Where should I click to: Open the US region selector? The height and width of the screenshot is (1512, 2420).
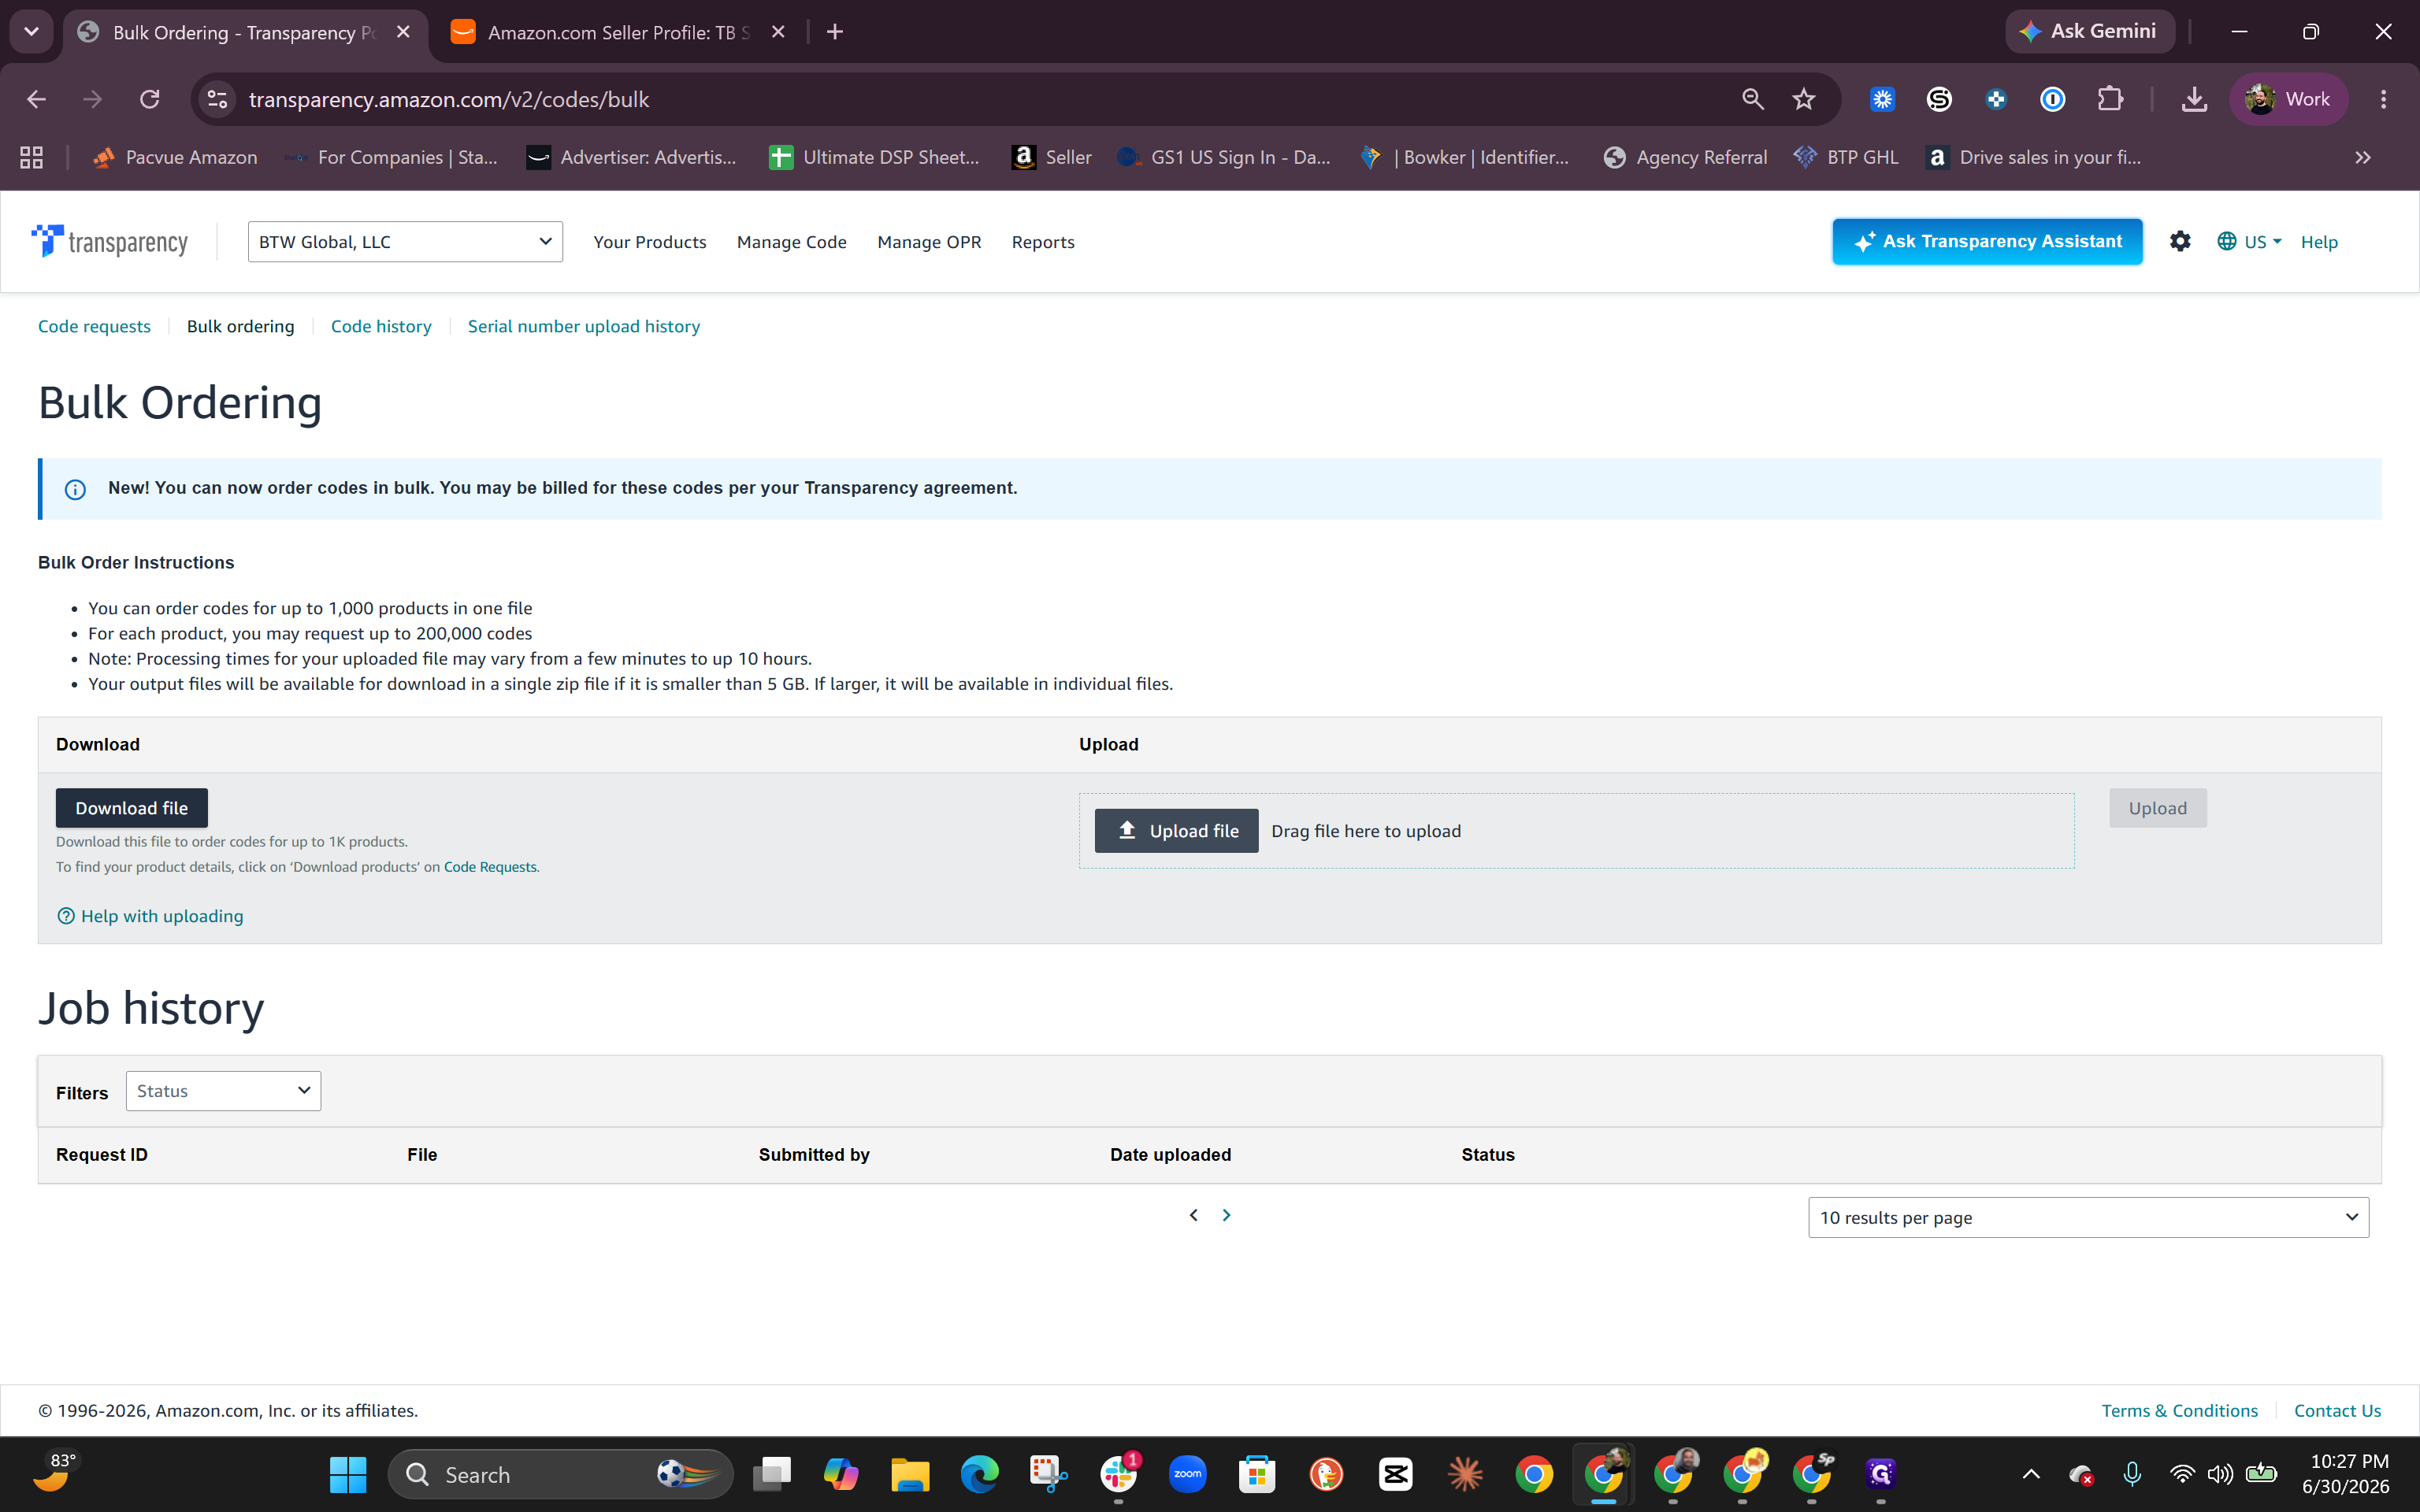pos(2249,242)
